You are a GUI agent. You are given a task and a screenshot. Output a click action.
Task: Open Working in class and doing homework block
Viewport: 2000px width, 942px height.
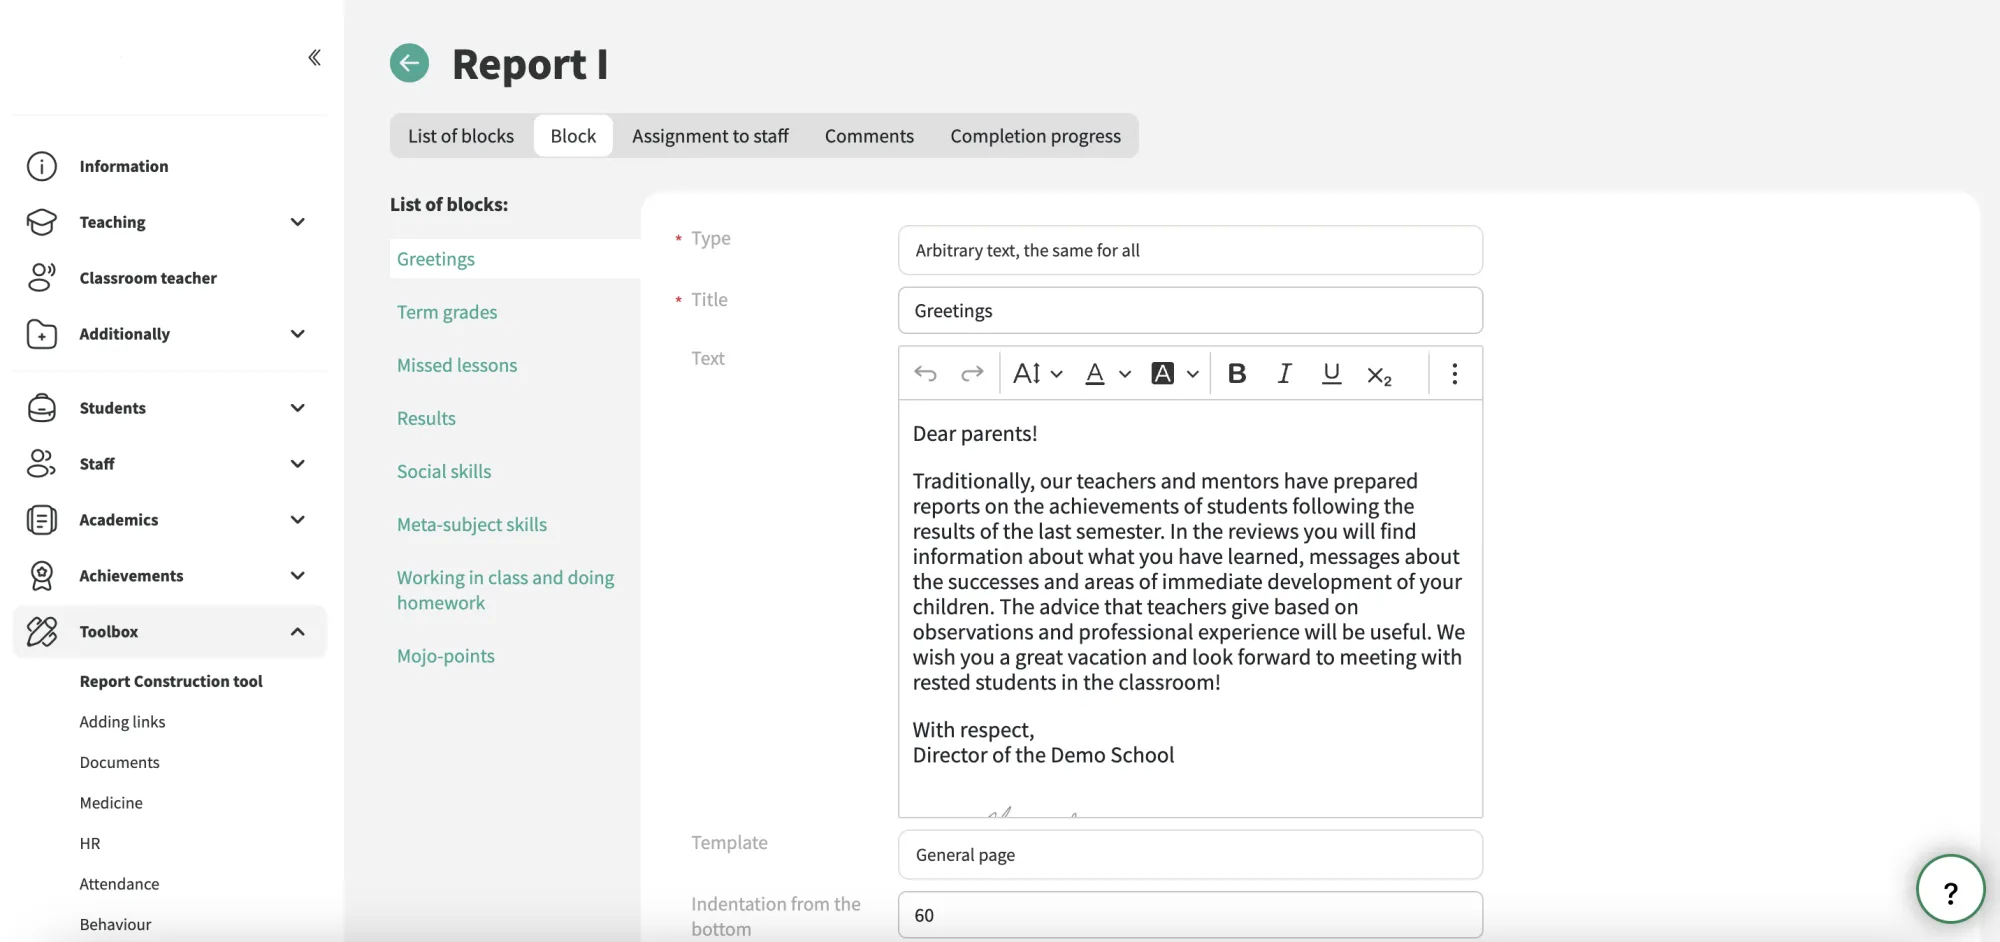[506, 590]
